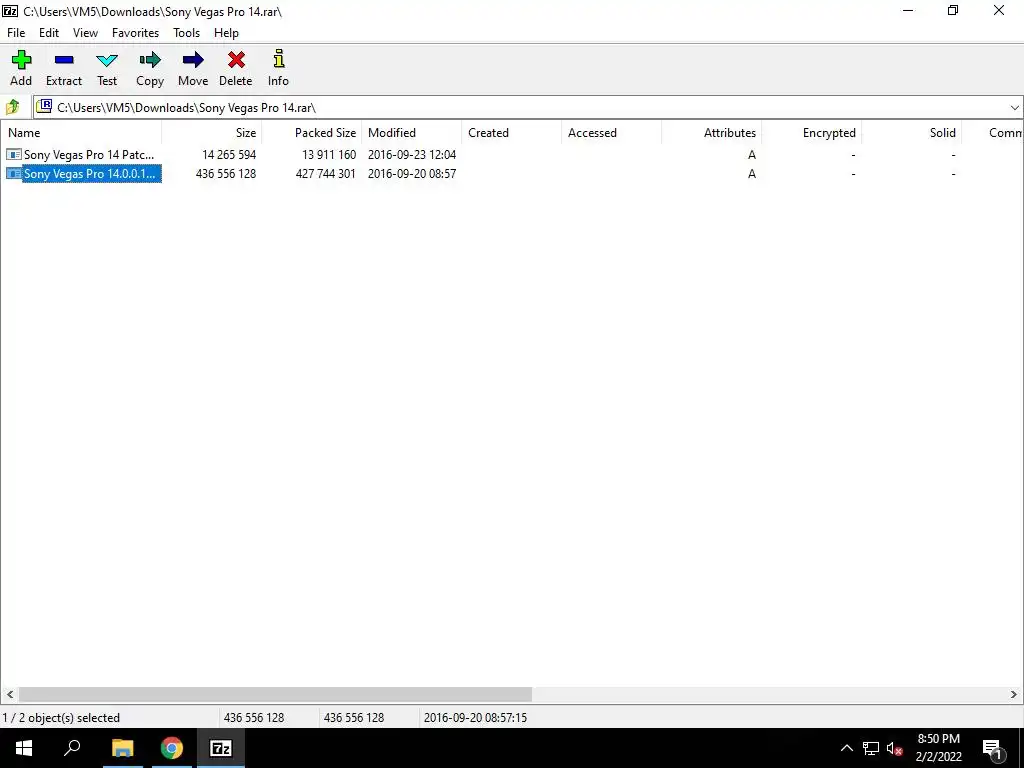The image size is (1024, 768).
Task: Click status bar selection count text
Action: (61, 718)
